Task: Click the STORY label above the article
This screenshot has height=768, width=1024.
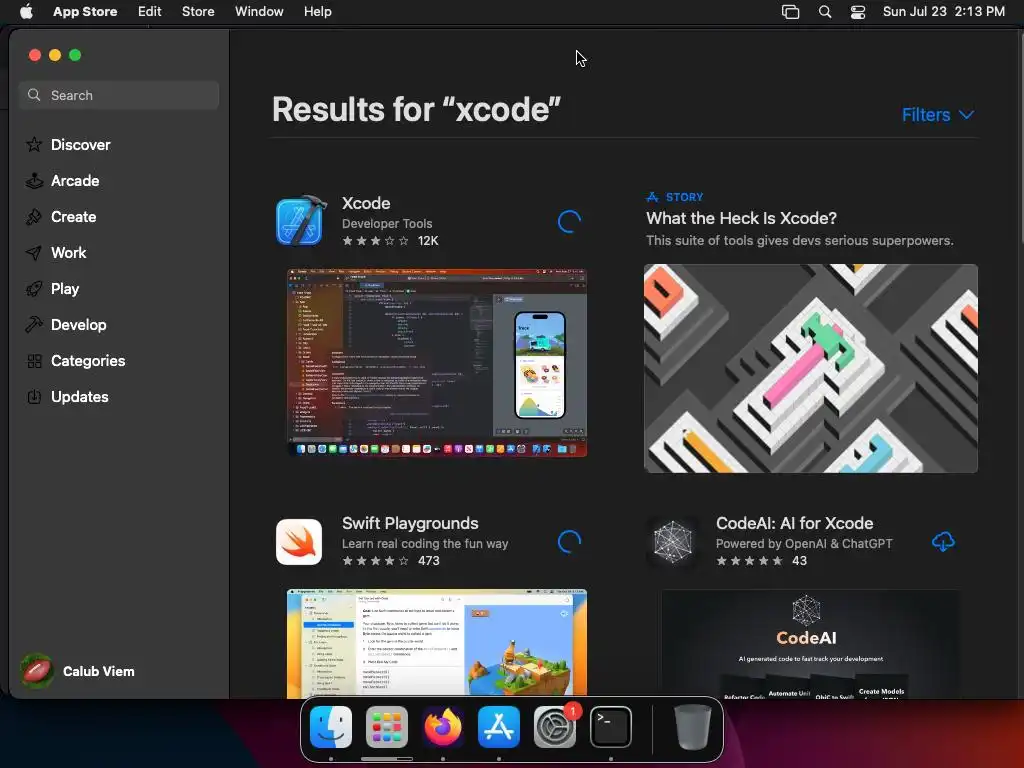Action: click(x=684, y=197)
